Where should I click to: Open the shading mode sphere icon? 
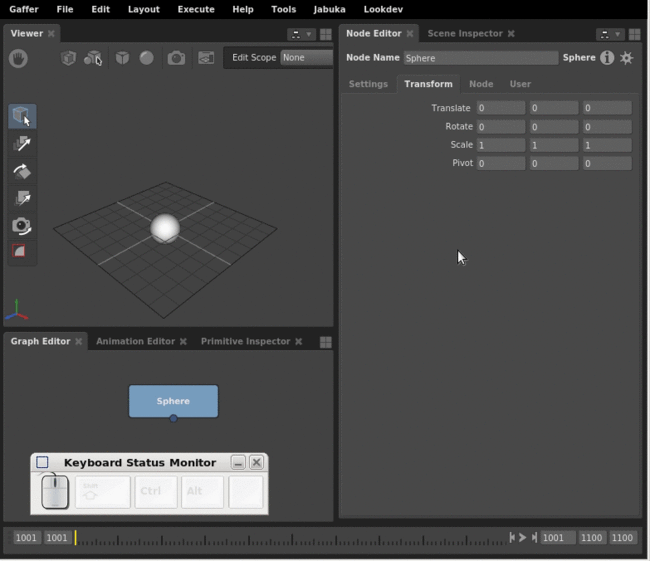click(x=147, y=58)
